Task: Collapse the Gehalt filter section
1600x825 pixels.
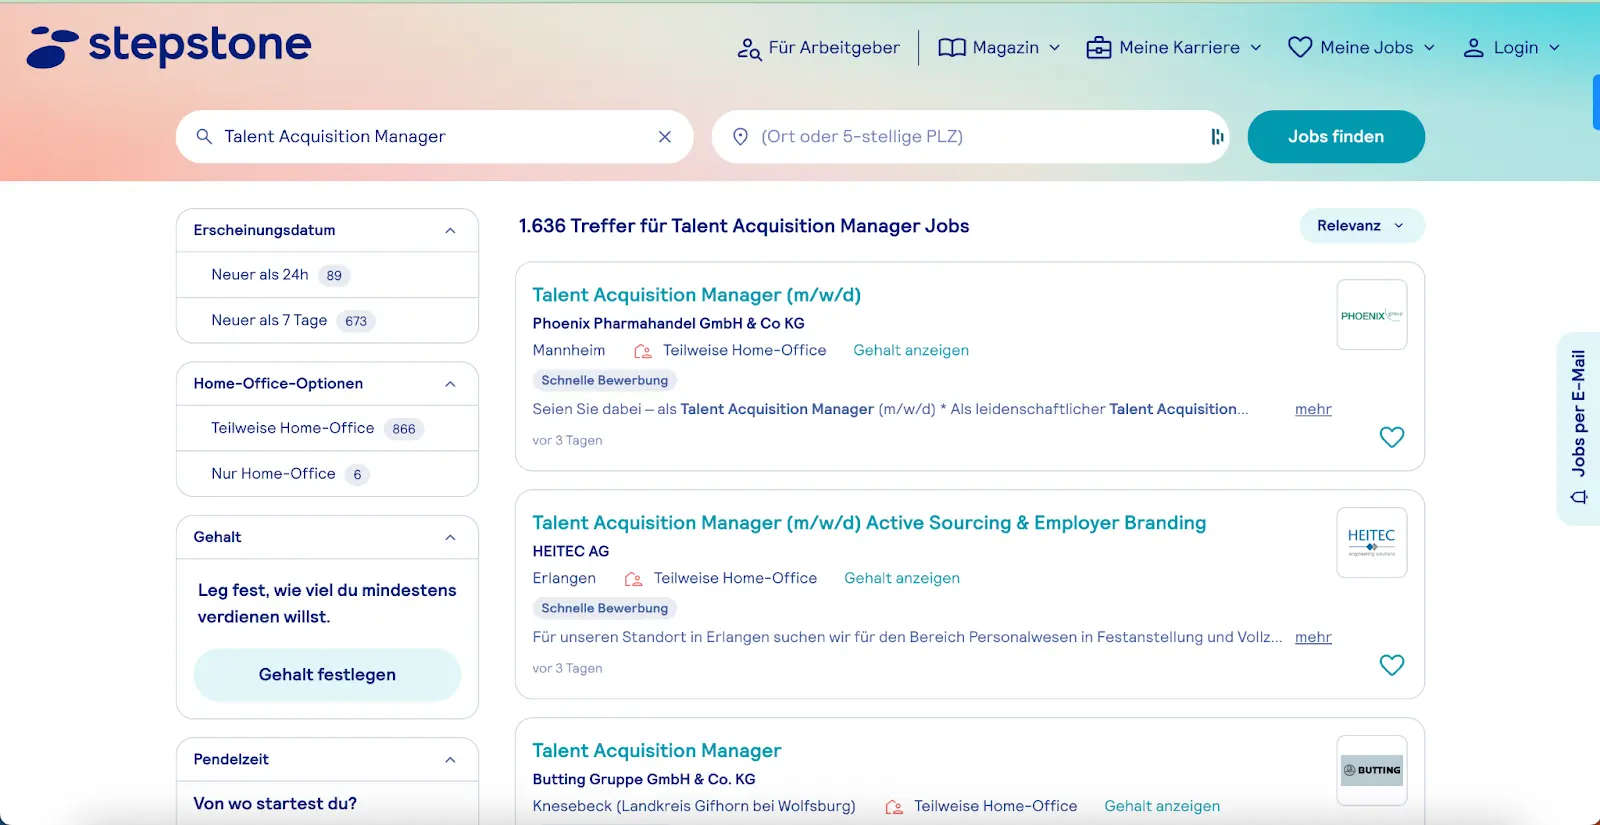Action: pyautogui.click(x=450, y=538)
